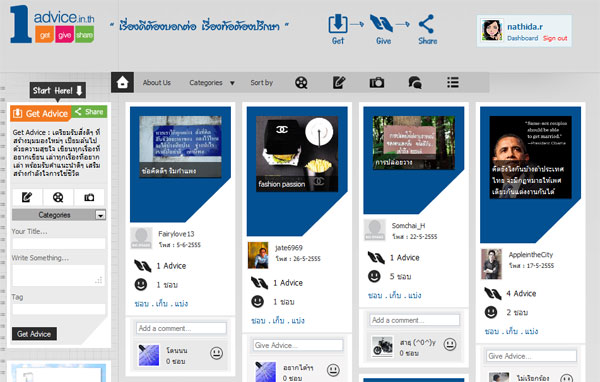Screen dimensions: 600x382
Task: Open the Categories dropdown in sidebar
Action: 59,215
